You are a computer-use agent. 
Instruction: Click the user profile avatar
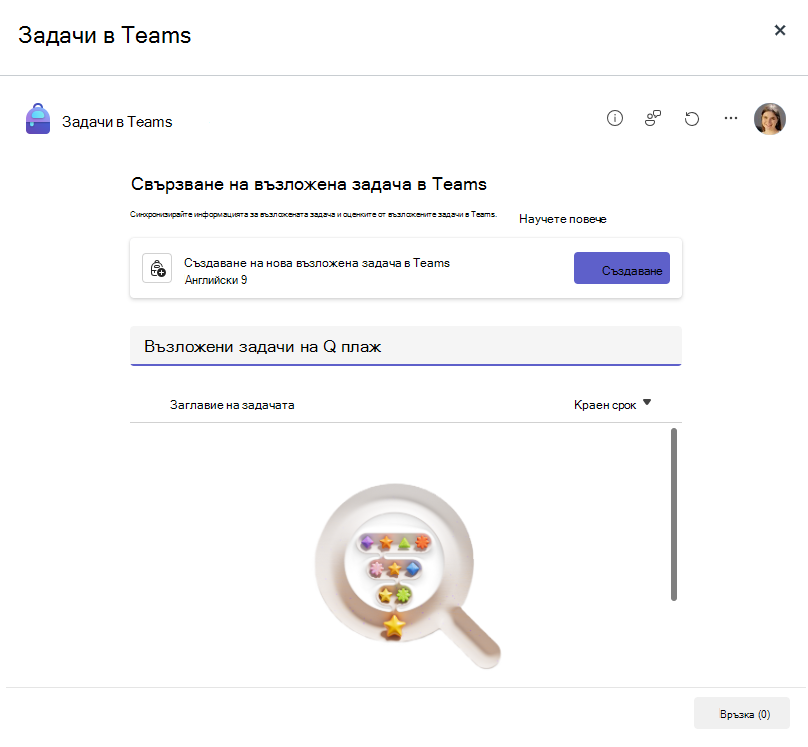[x=769, y=119]
